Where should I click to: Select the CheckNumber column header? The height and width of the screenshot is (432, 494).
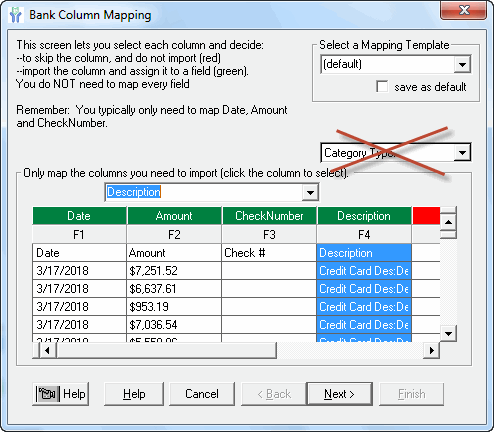click(x=269, y=216)
